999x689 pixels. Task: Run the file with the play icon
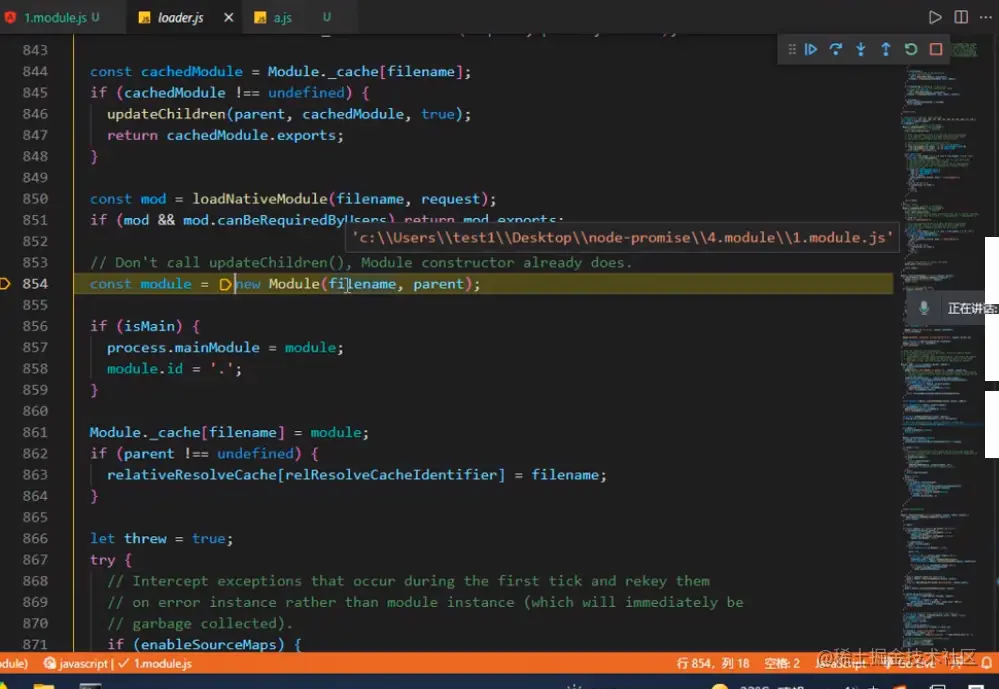tap(935, 17)
